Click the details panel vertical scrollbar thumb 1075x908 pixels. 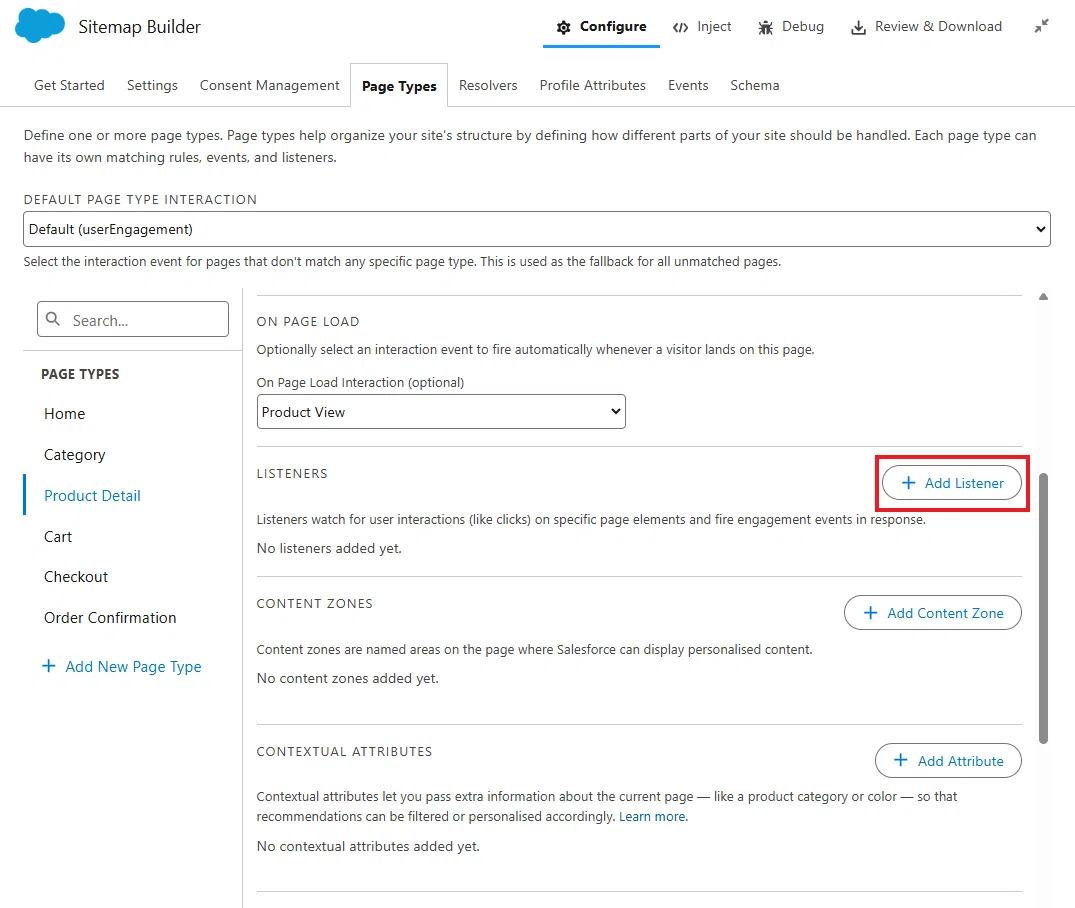click(1043, 608)
